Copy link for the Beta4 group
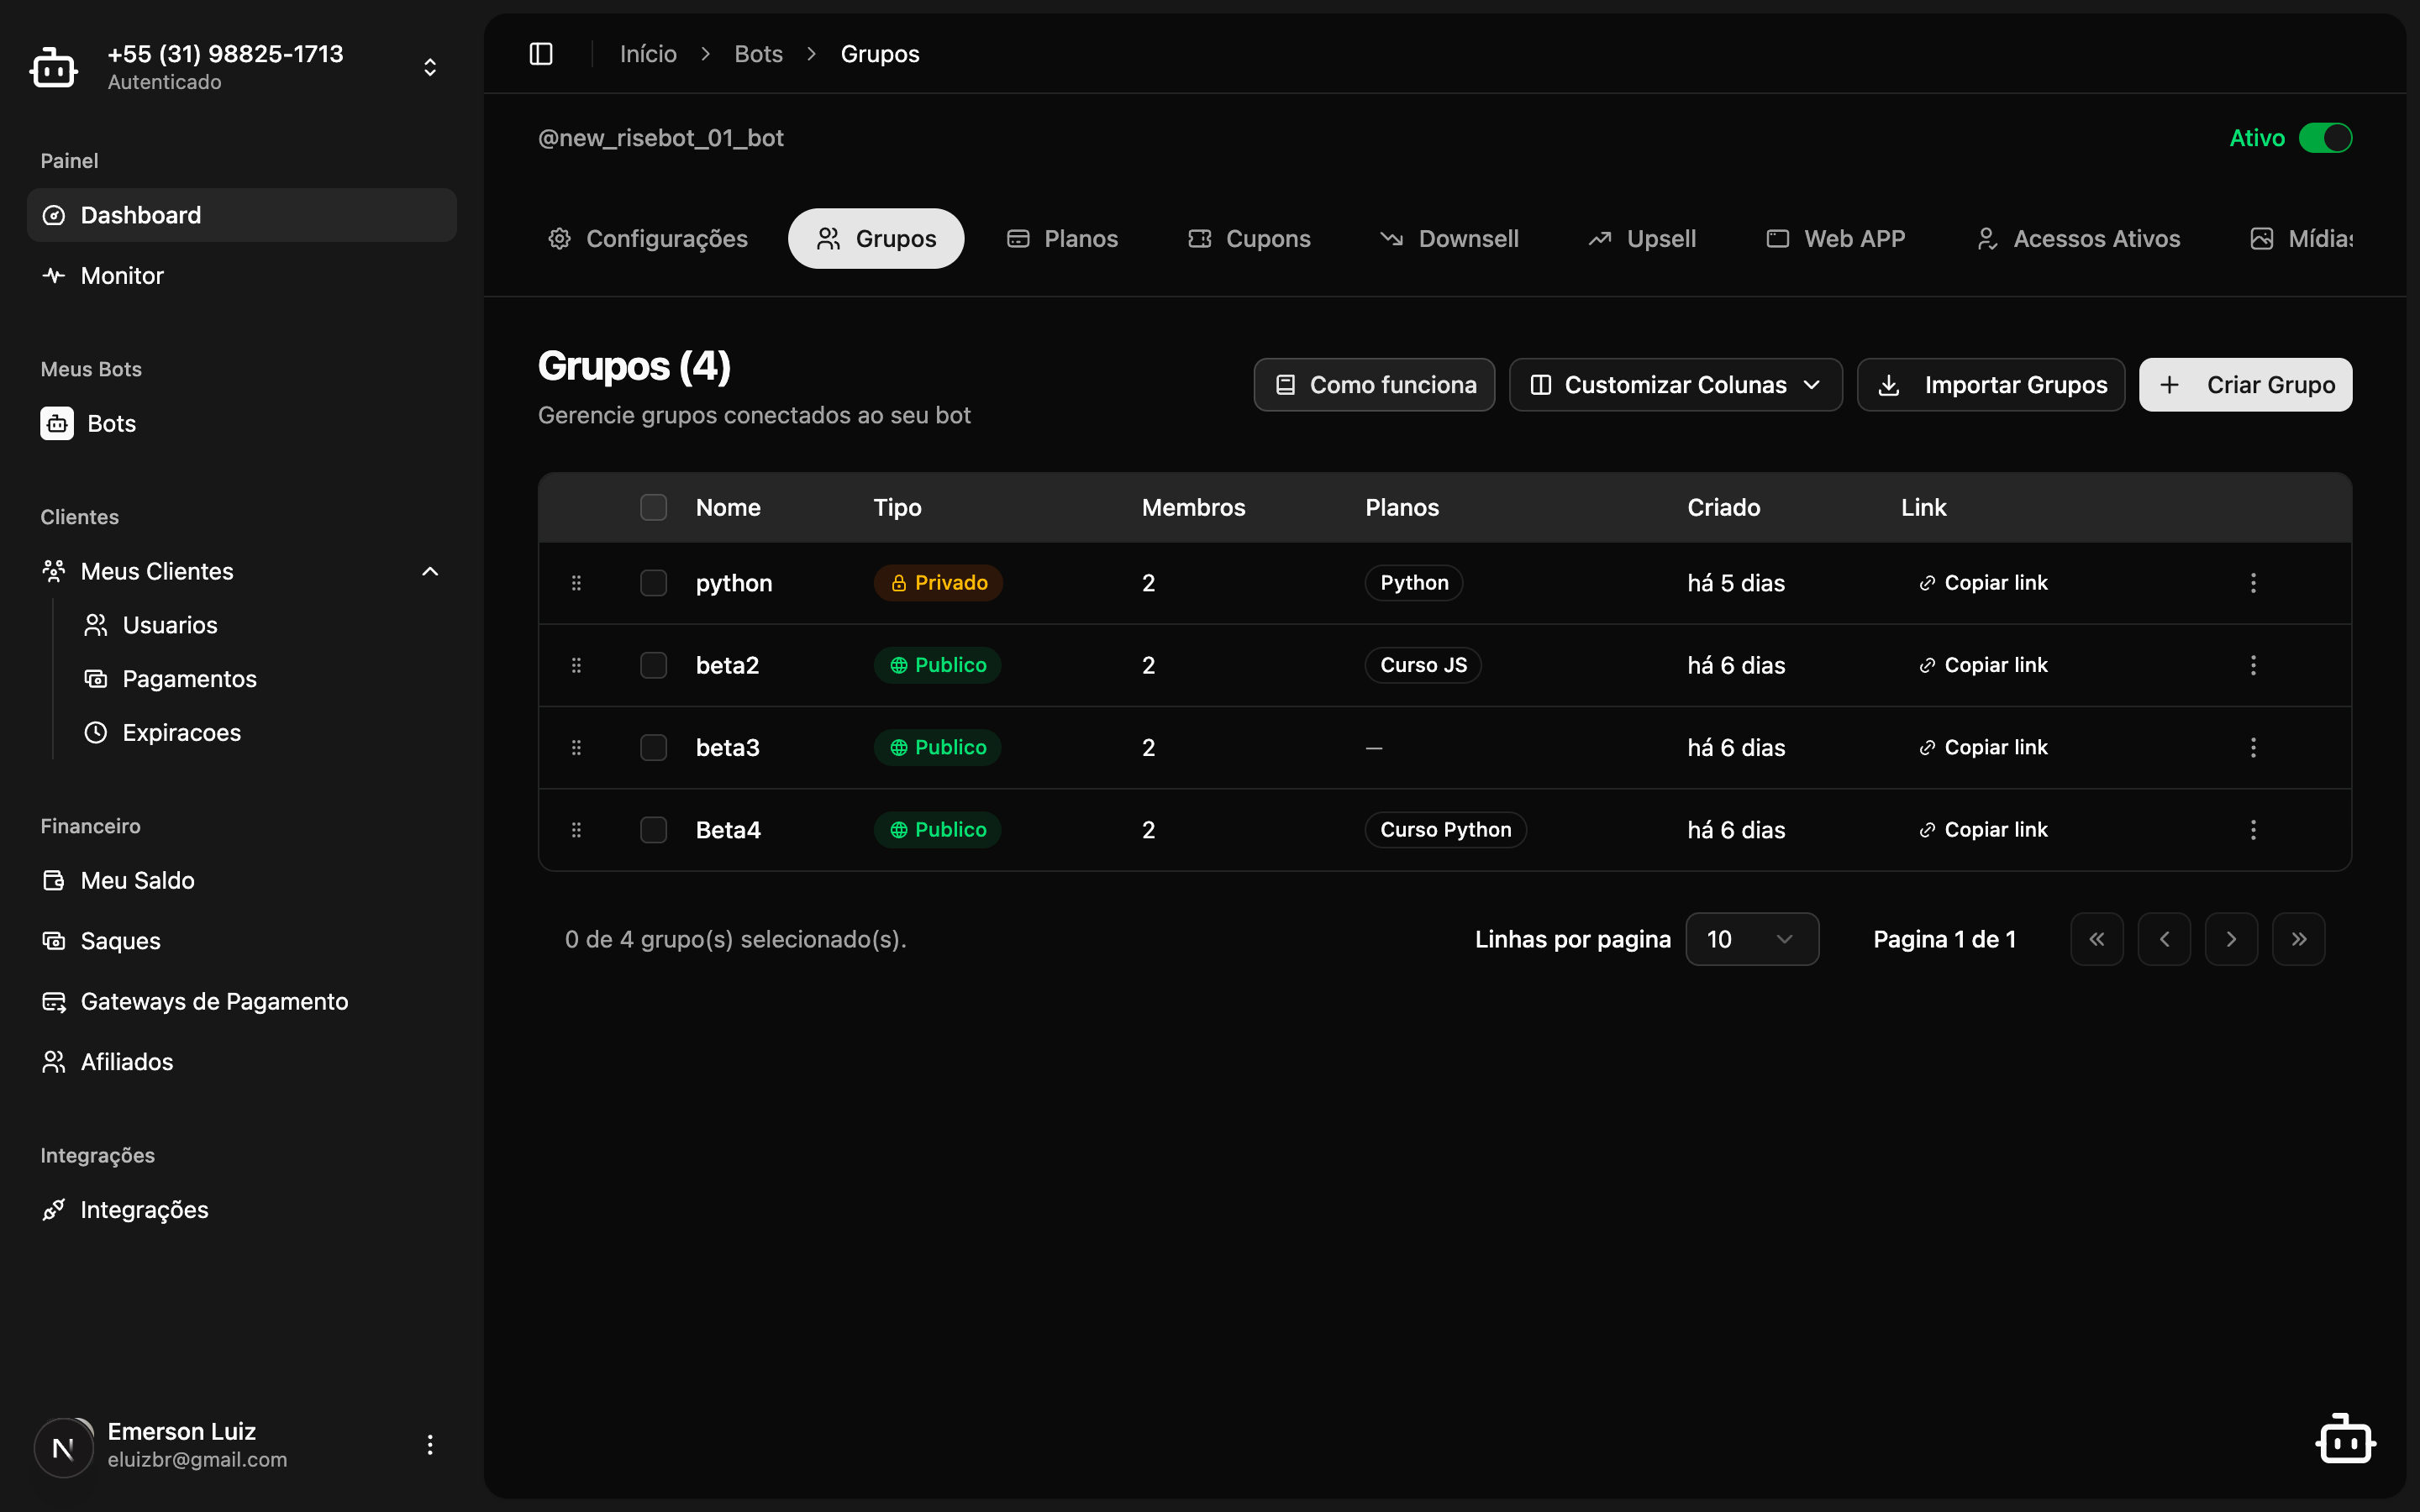Viewport: 2420px width, 1512px height. 1983,830
